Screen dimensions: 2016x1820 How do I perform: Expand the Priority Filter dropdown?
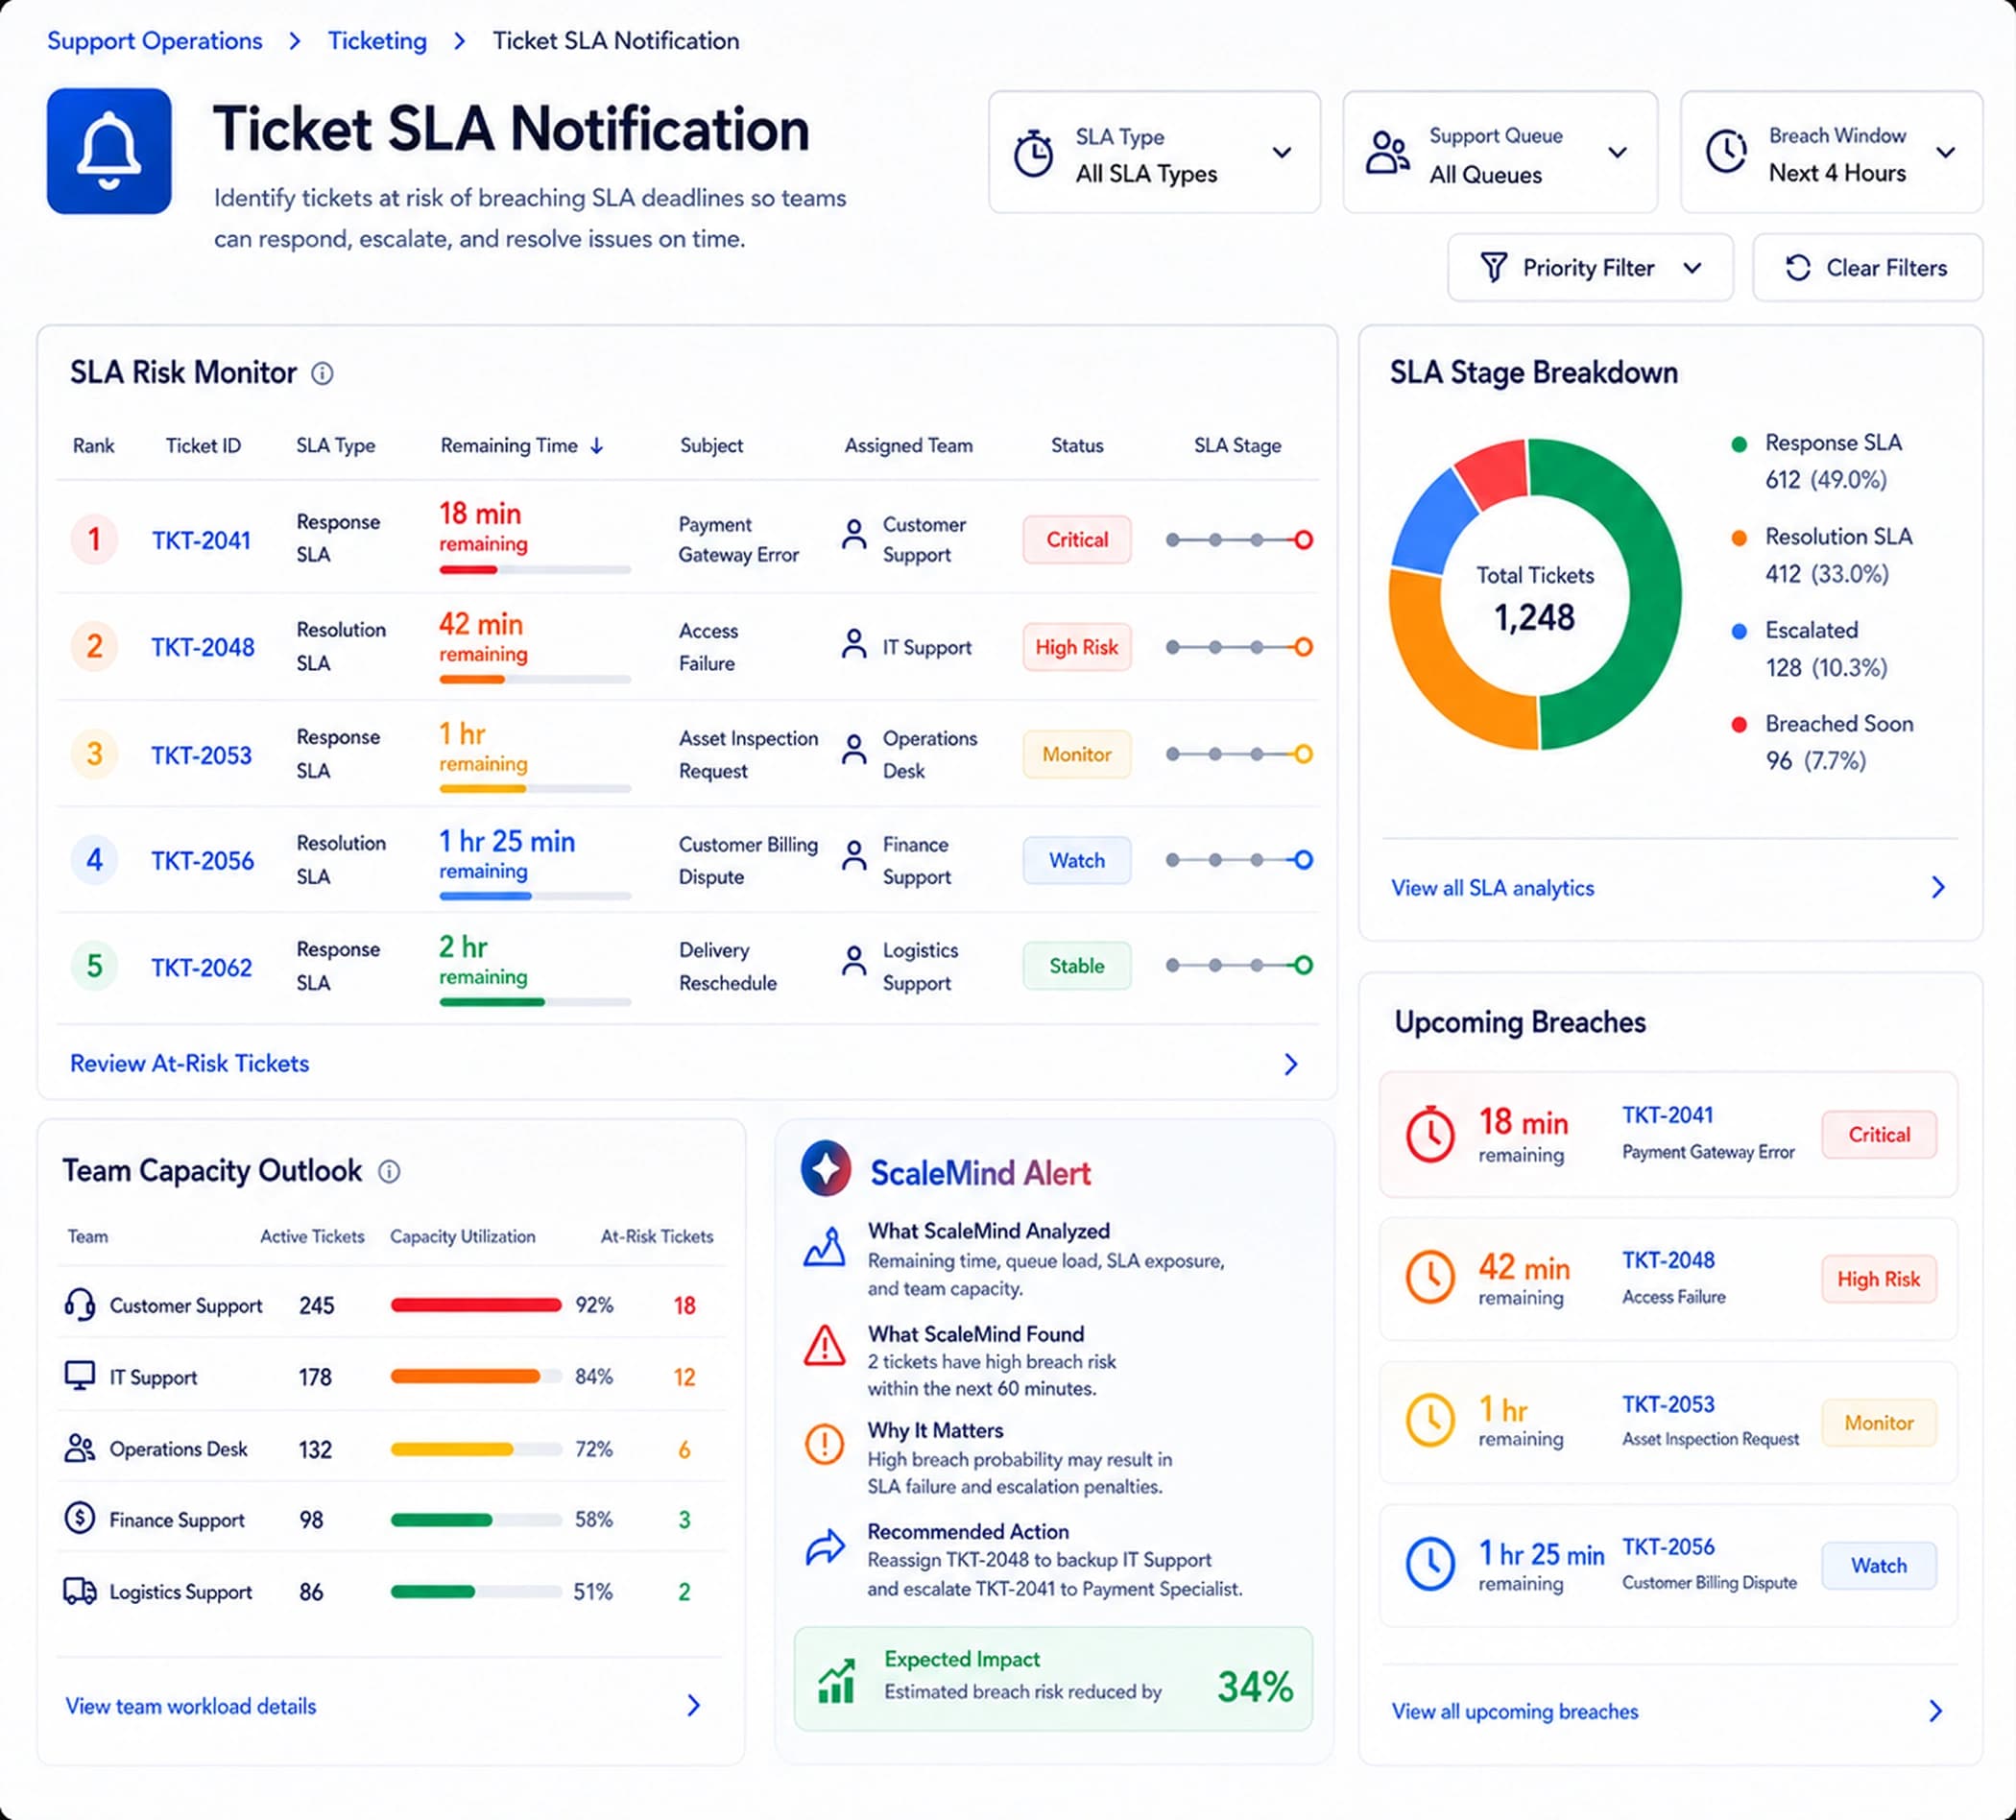pyautogui.click(x=1590, y=267)
